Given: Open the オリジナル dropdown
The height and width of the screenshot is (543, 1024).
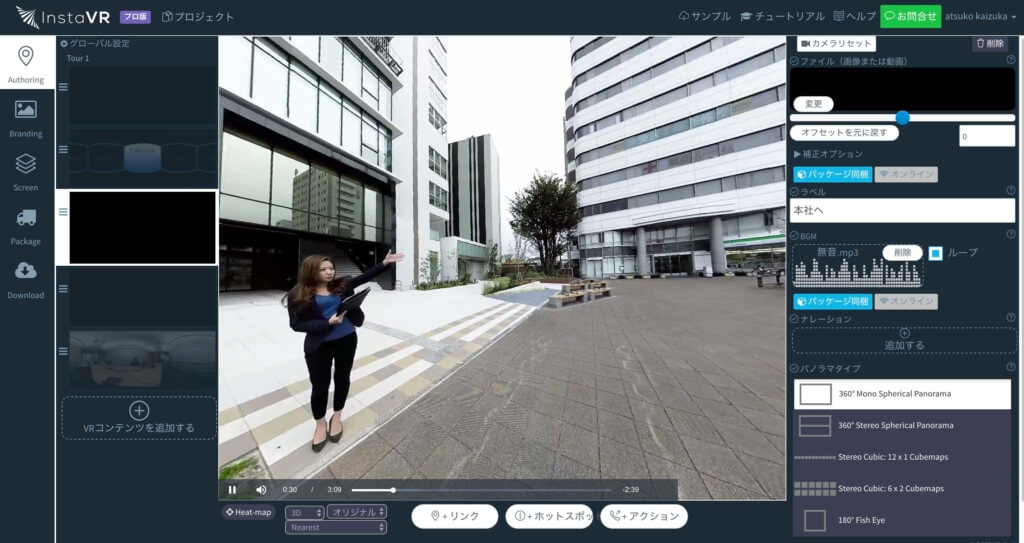Looking at the screenshot, I should tap(357, 512).
